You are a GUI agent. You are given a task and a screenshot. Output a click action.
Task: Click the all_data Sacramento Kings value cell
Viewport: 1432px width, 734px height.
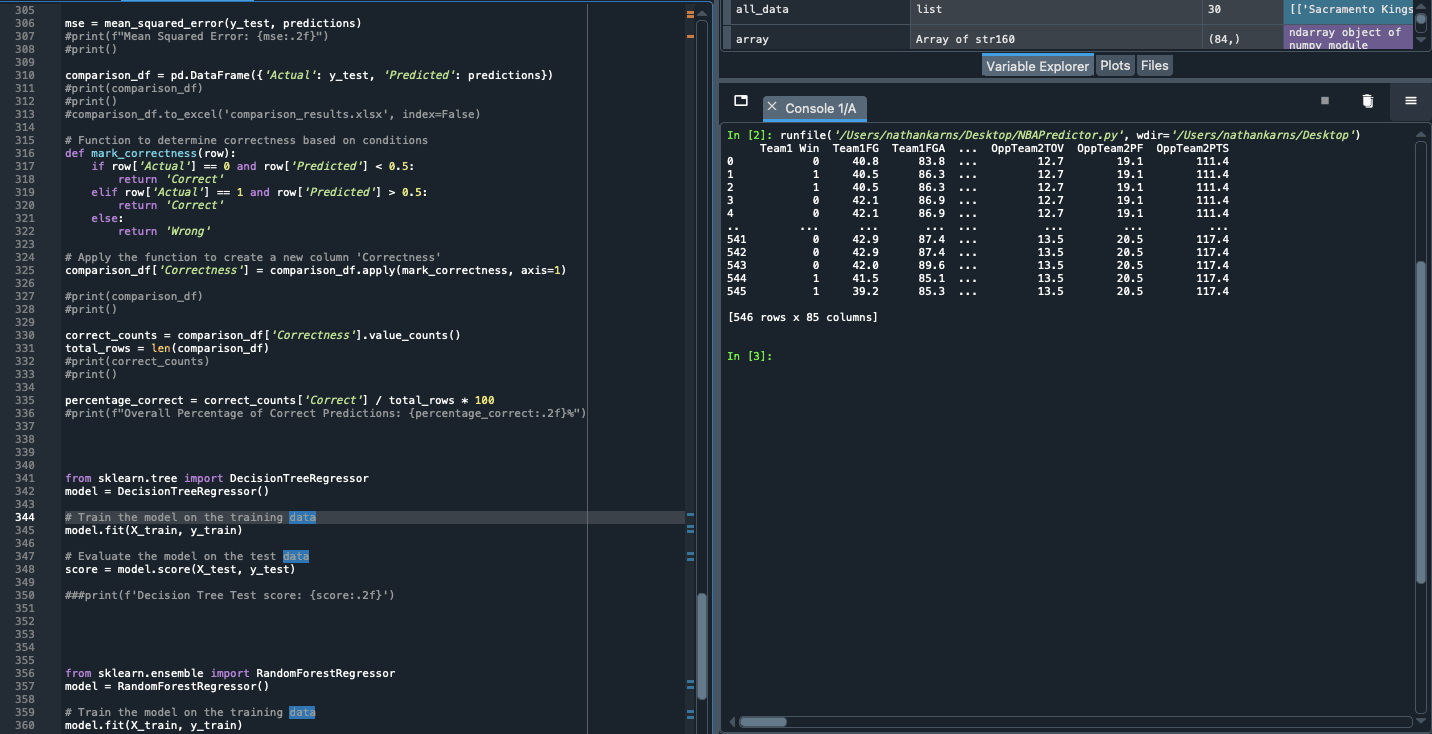[1348, 10]
